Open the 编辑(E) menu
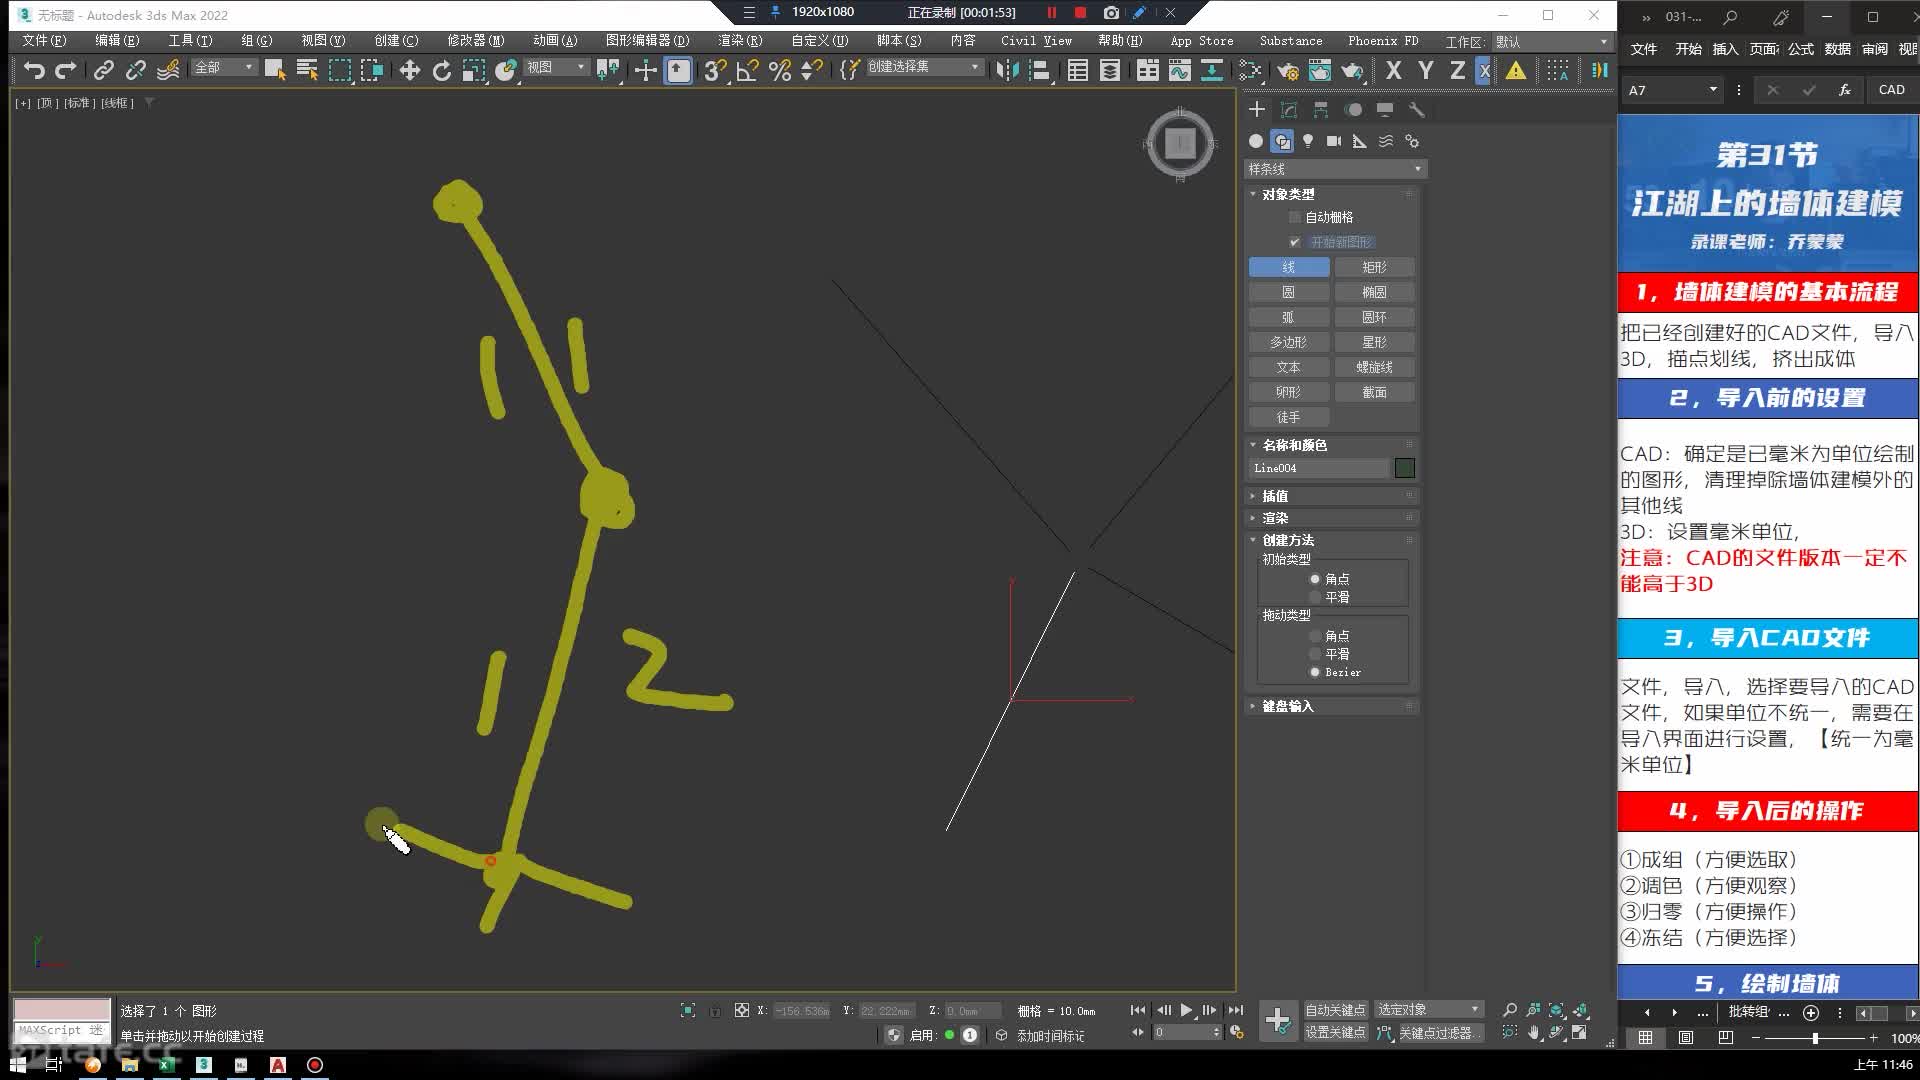Screen dimensions: 1920x1080 click(117, 41)
